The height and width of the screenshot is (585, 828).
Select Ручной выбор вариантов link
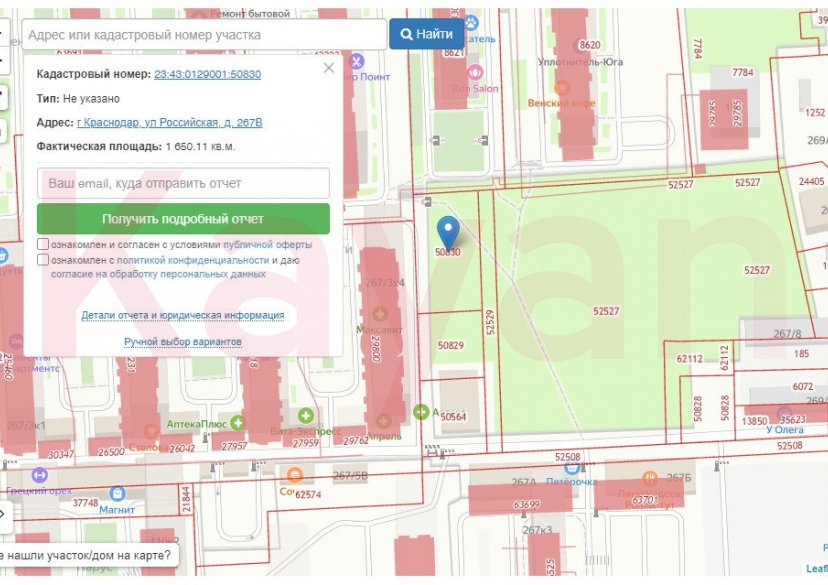tap(183, 342)
